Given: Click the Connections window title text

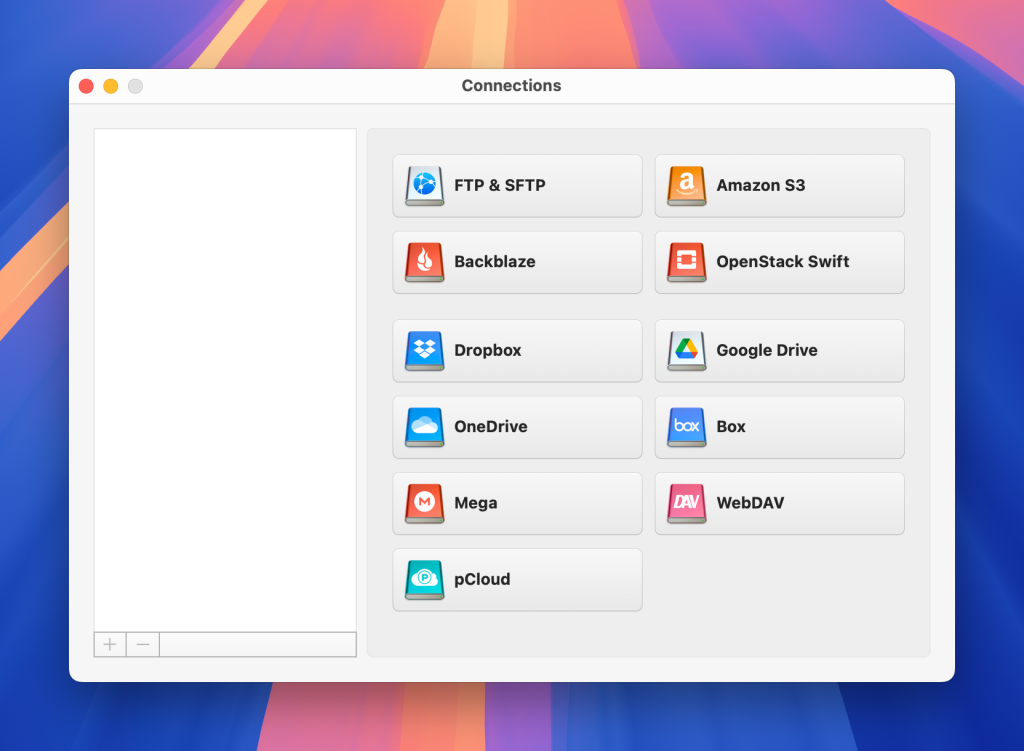Looking at the screenshot, I should coord(511,86).
